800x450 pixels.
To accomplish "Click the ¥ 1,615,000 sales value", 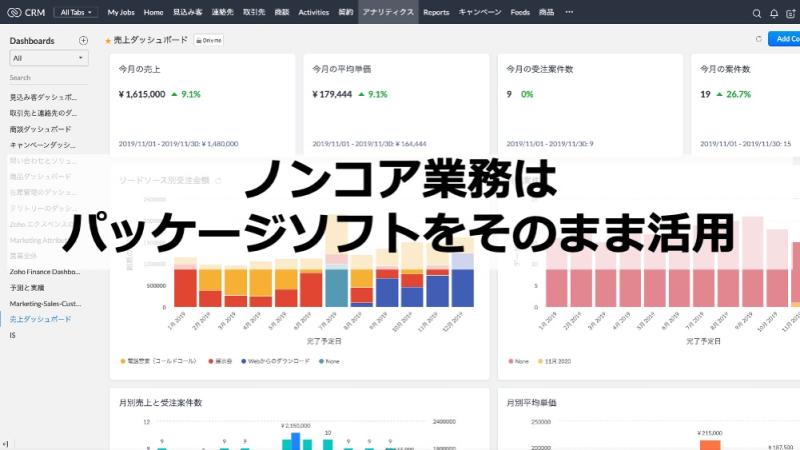I will pyautogui.click(x=142, y=94).
